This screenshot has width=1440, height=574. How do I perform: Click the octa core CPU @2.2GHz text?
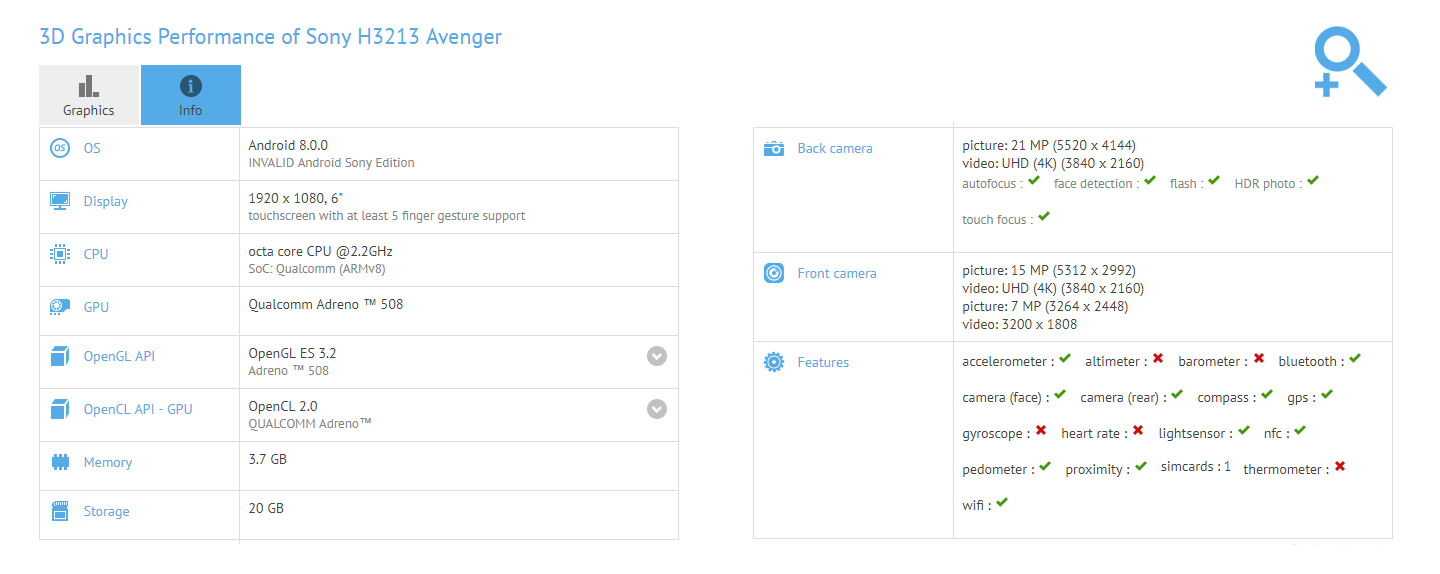(x=320, y=251)
